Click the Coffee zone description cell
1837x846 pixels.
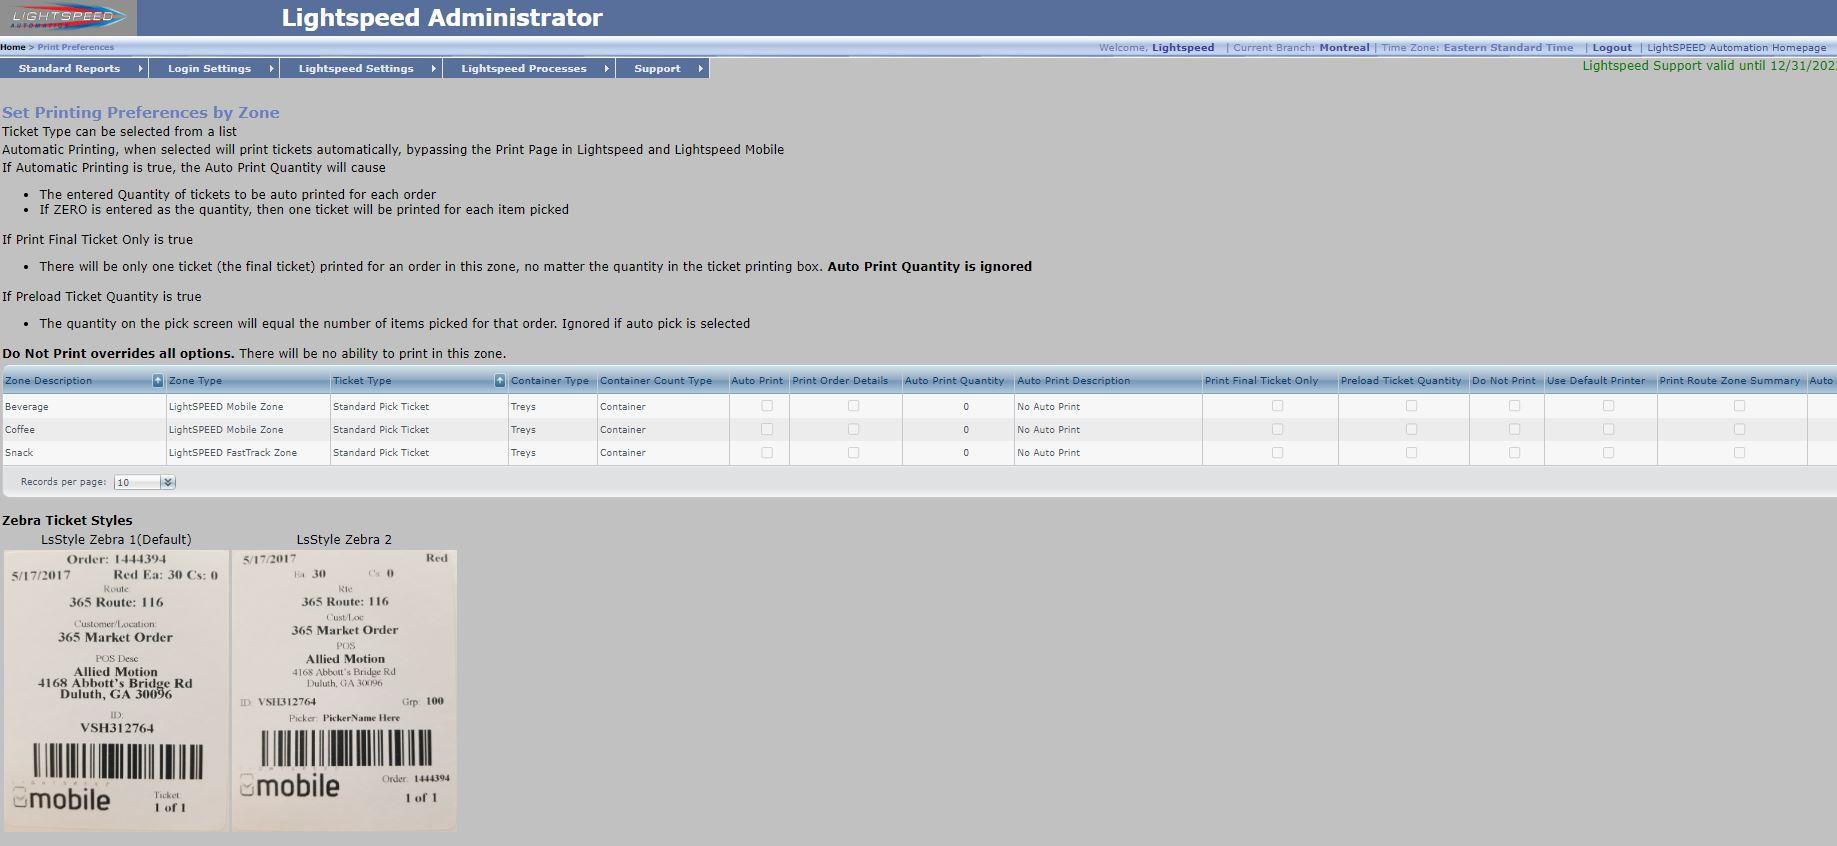pyautogui.click(x=84, y=430)
